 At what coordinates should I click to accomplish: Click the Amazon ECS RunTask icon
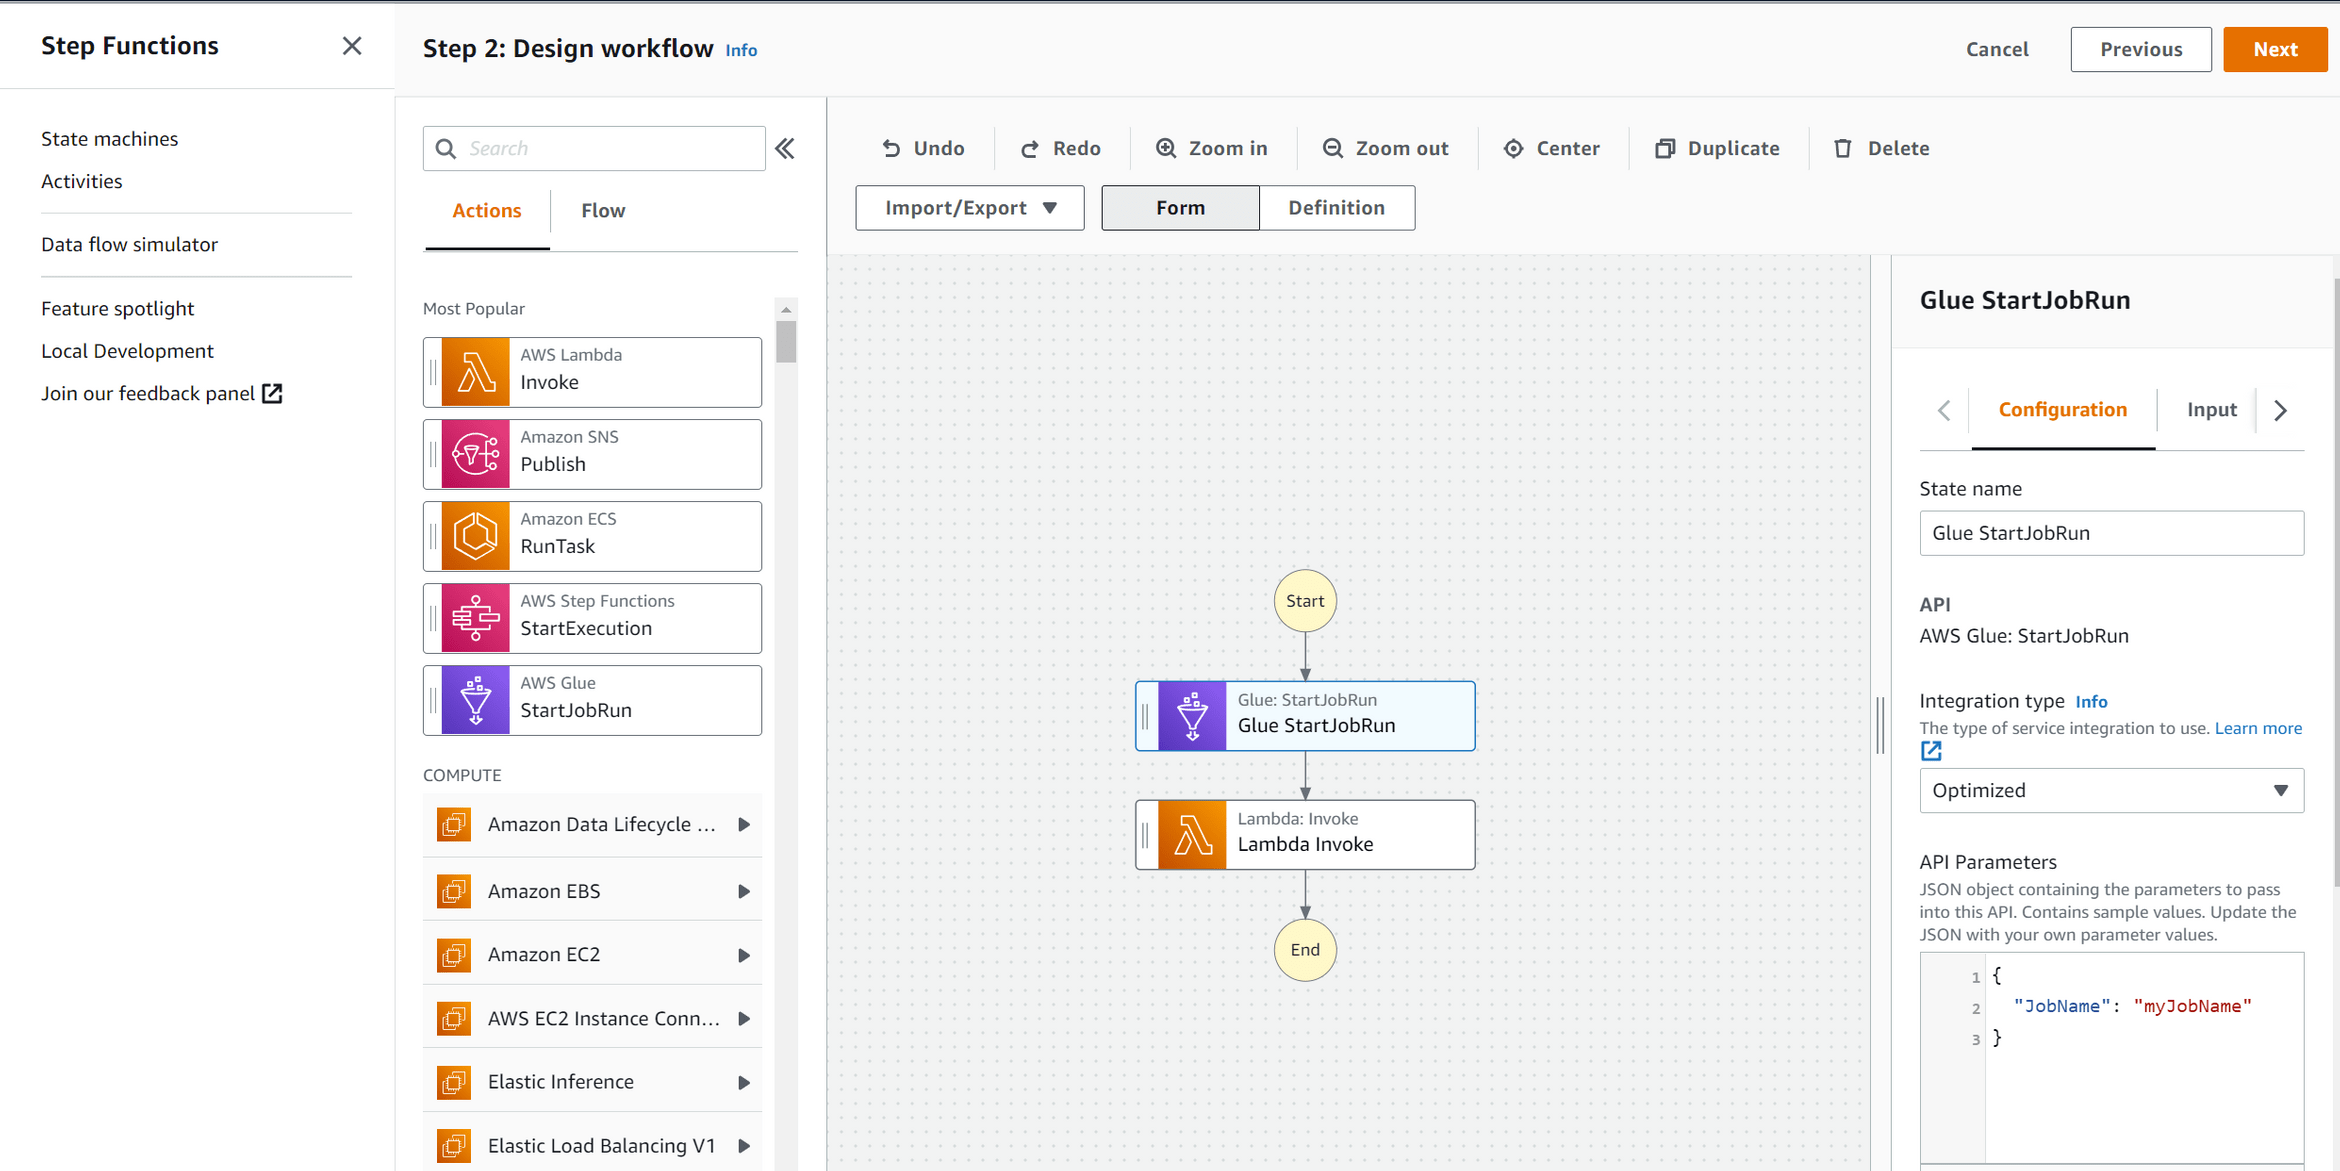pyautogui.click(x=474, y=536)
